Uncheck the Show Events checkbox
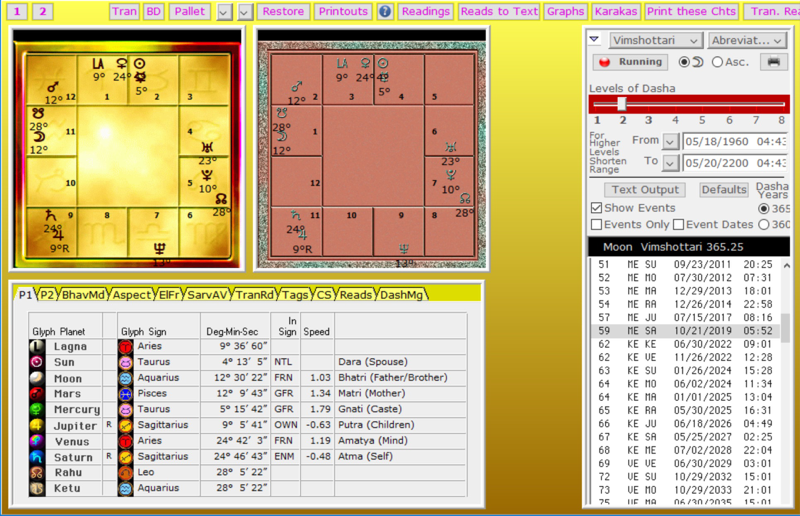The height and width of the screenshot is (516, 800). pos(596,208)
